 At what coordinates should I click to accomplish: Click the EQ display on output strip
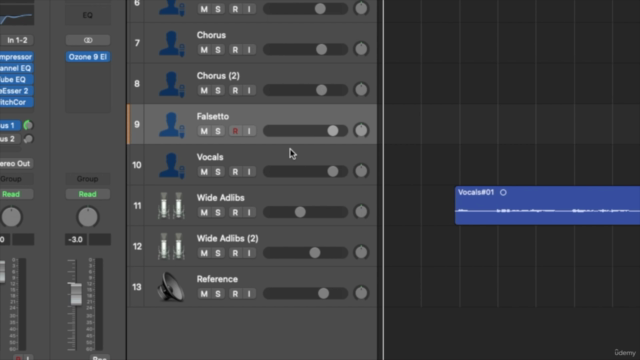pyautogui.click(x=88, y=15)
